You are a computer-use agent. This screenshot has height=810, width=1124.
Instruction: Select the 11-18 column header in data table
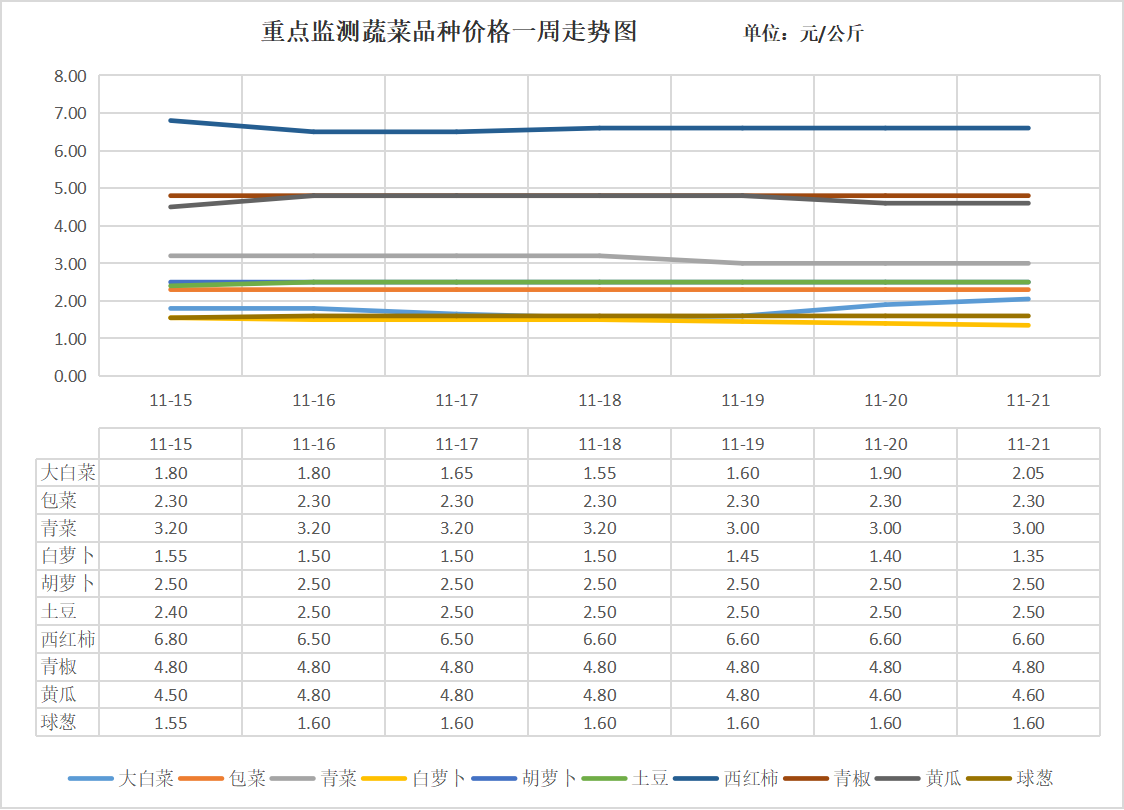[599, 444]
